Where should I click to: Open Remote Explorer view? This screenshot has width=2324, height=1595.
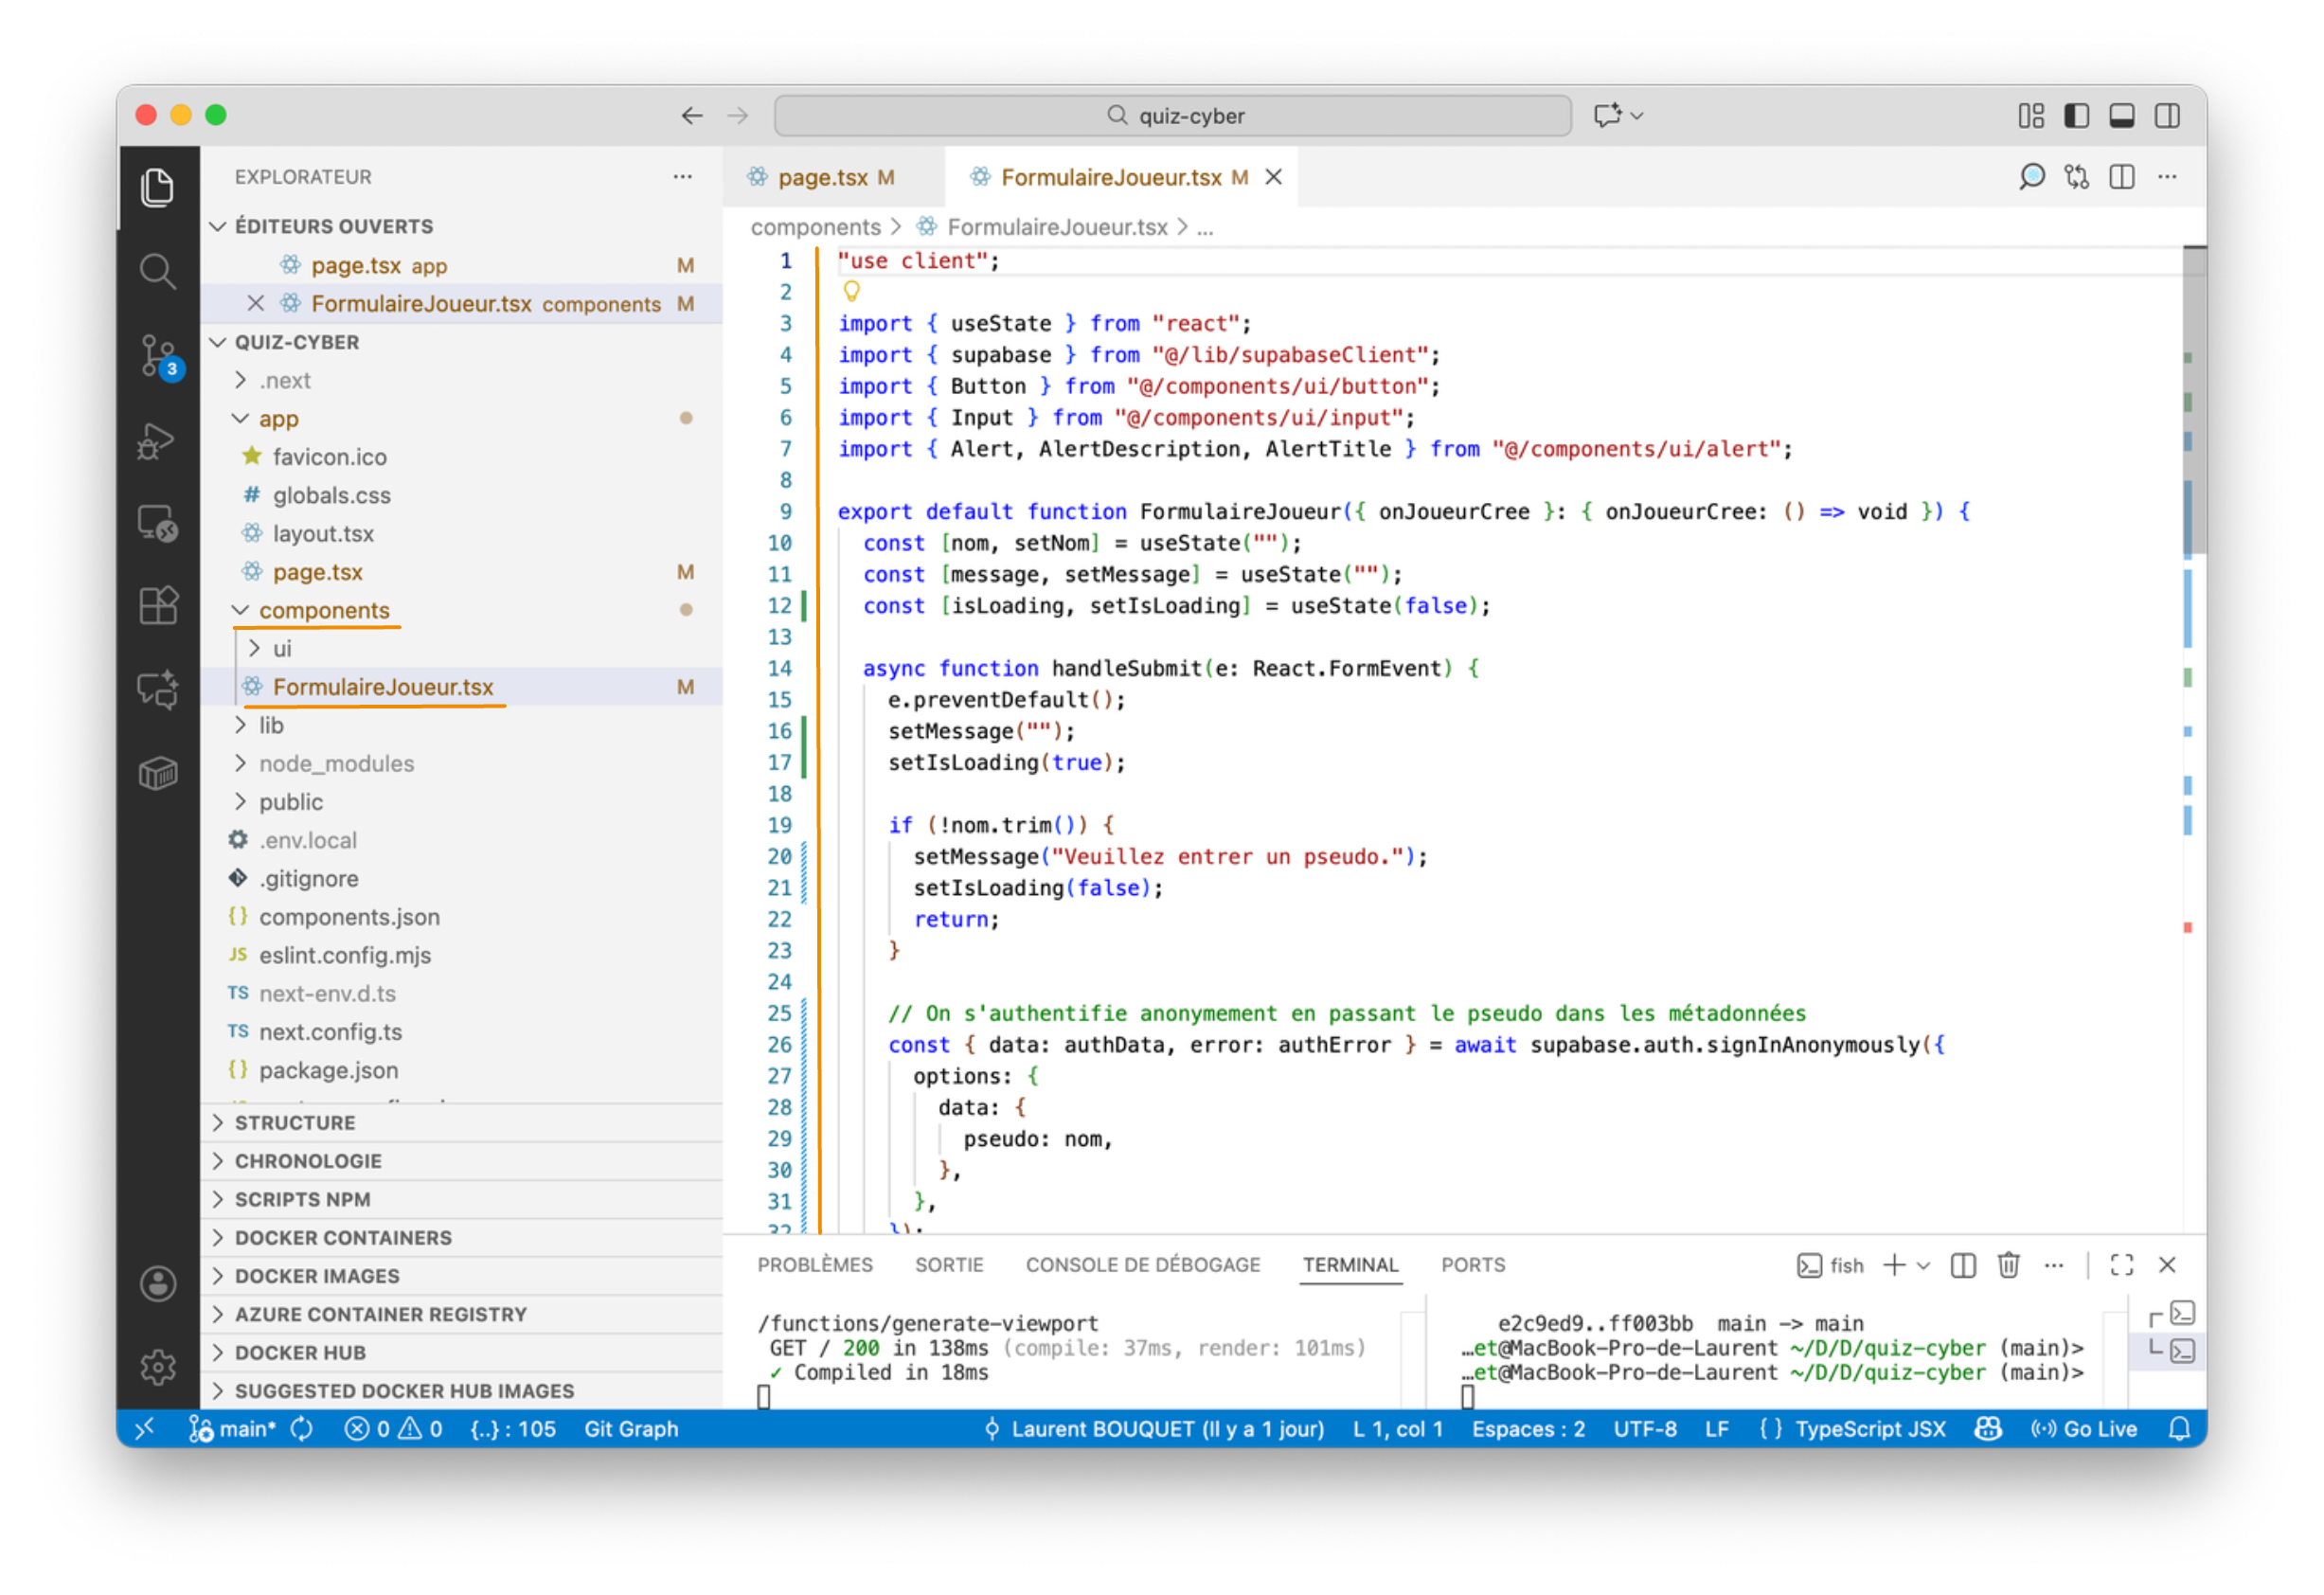pyautogui.click(x=157, y=523)
